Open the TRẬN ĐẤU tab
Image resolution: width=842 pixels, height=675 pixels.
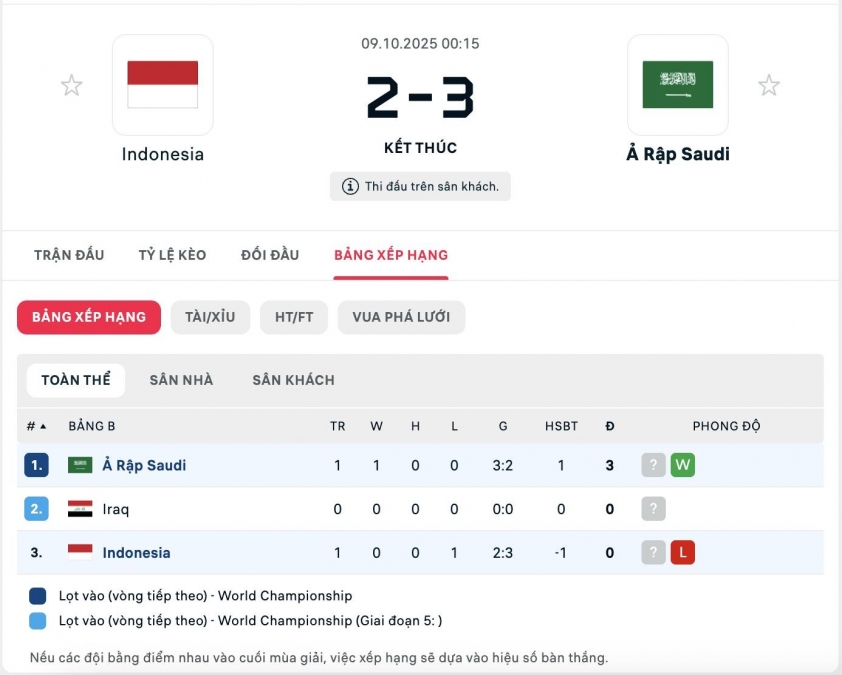(x=69, y=255)
